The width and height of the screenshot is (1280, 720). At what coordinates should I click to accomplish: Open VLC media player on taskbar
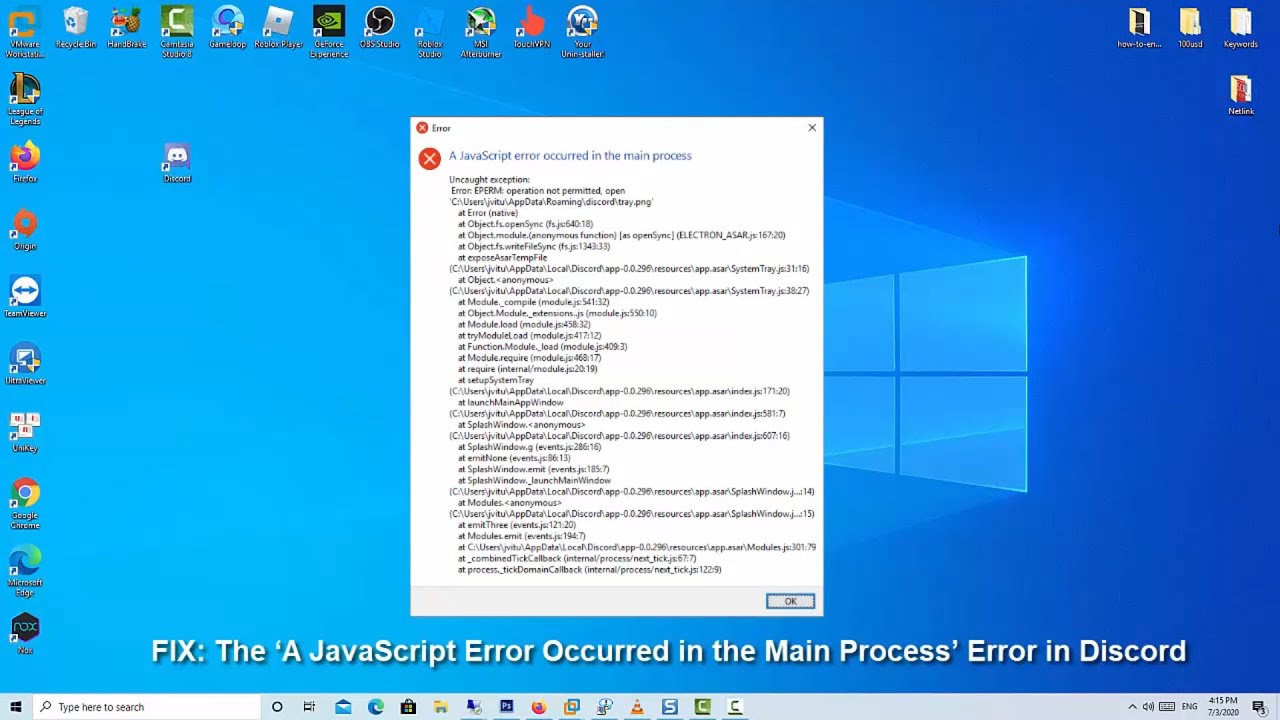[637, 707]
